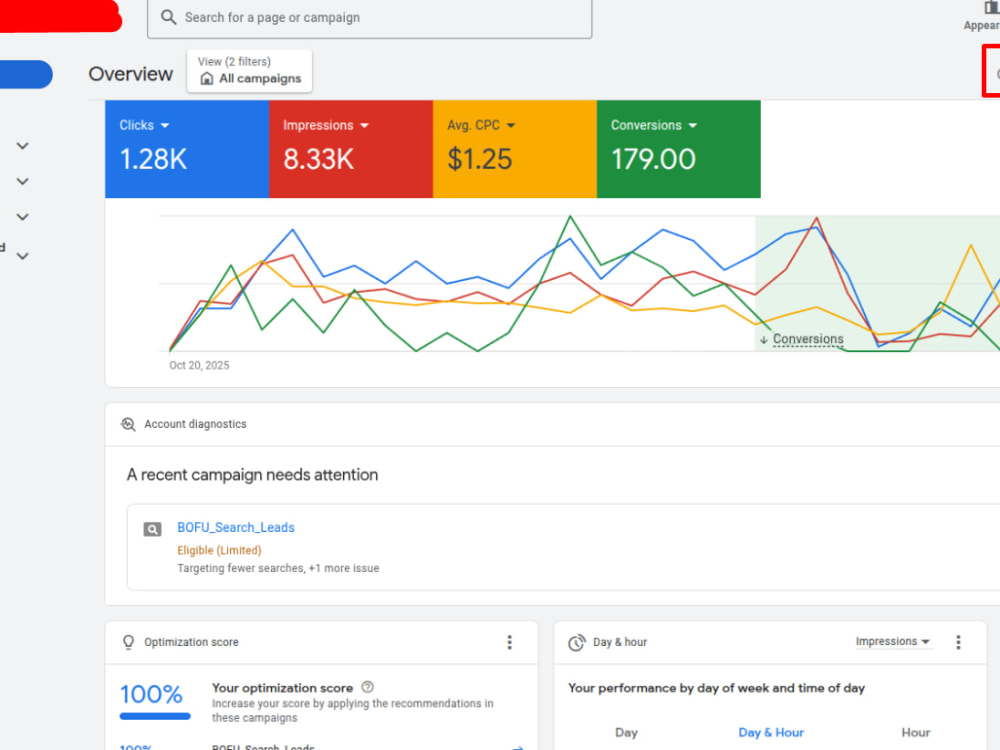This screenshot has height=750, width=1000.
Task: Click the optimization score help question icon
Action: (367, 688)
